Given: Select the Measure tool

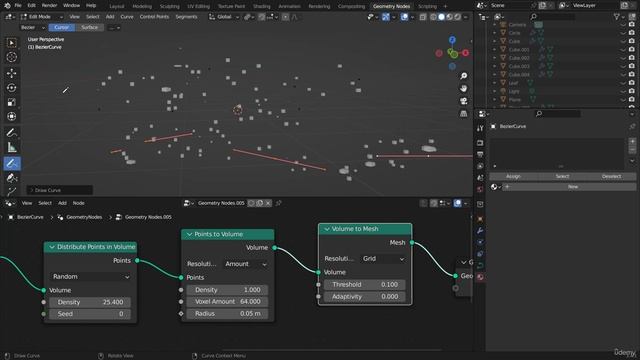Looking at the screenshot, I should (x=11, y=147).
